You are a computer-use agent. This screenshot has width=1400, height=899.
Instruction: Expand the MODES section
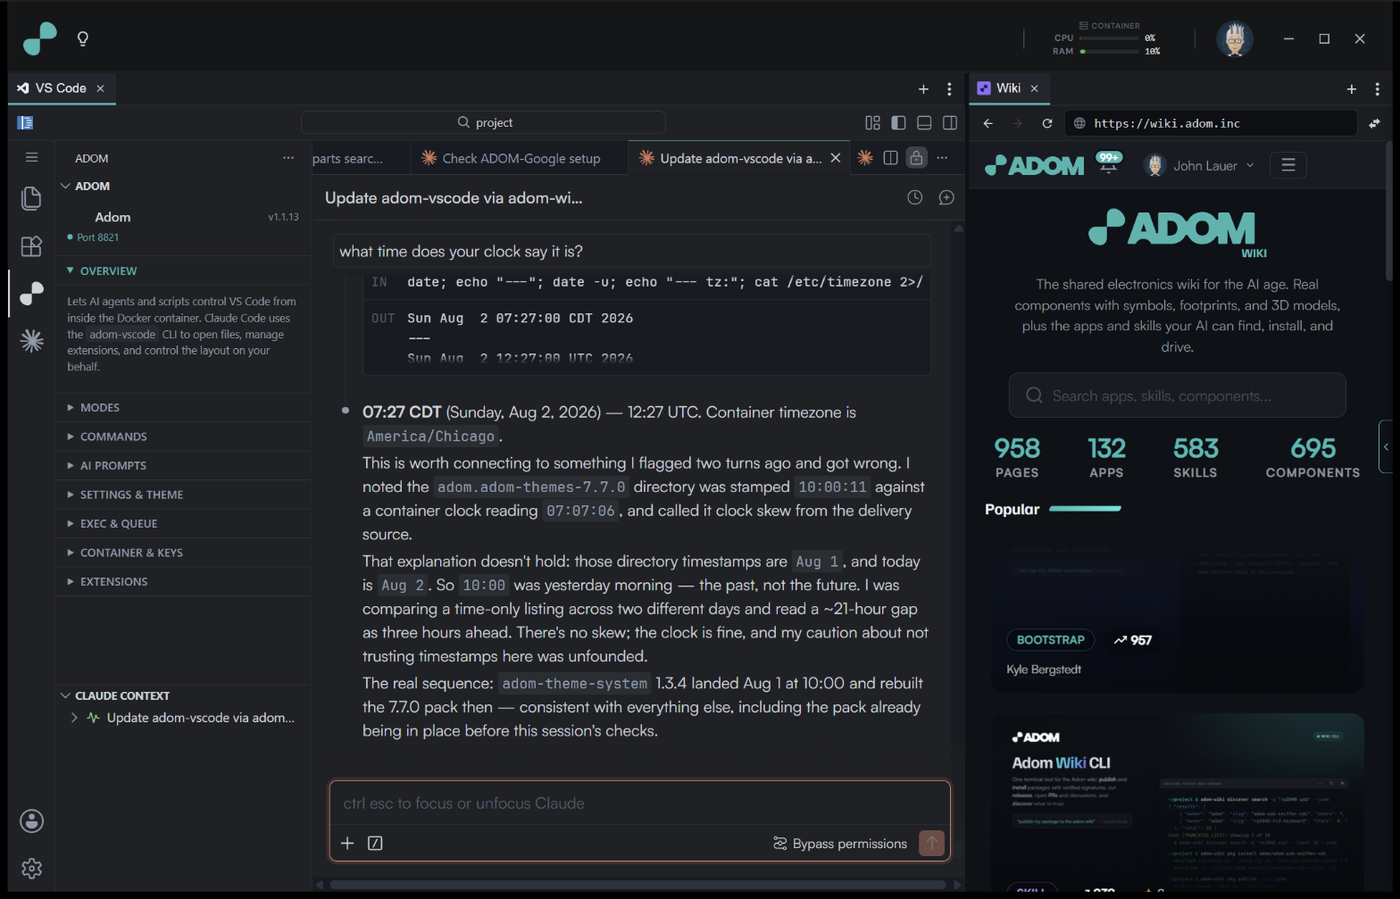click(184, 407)
